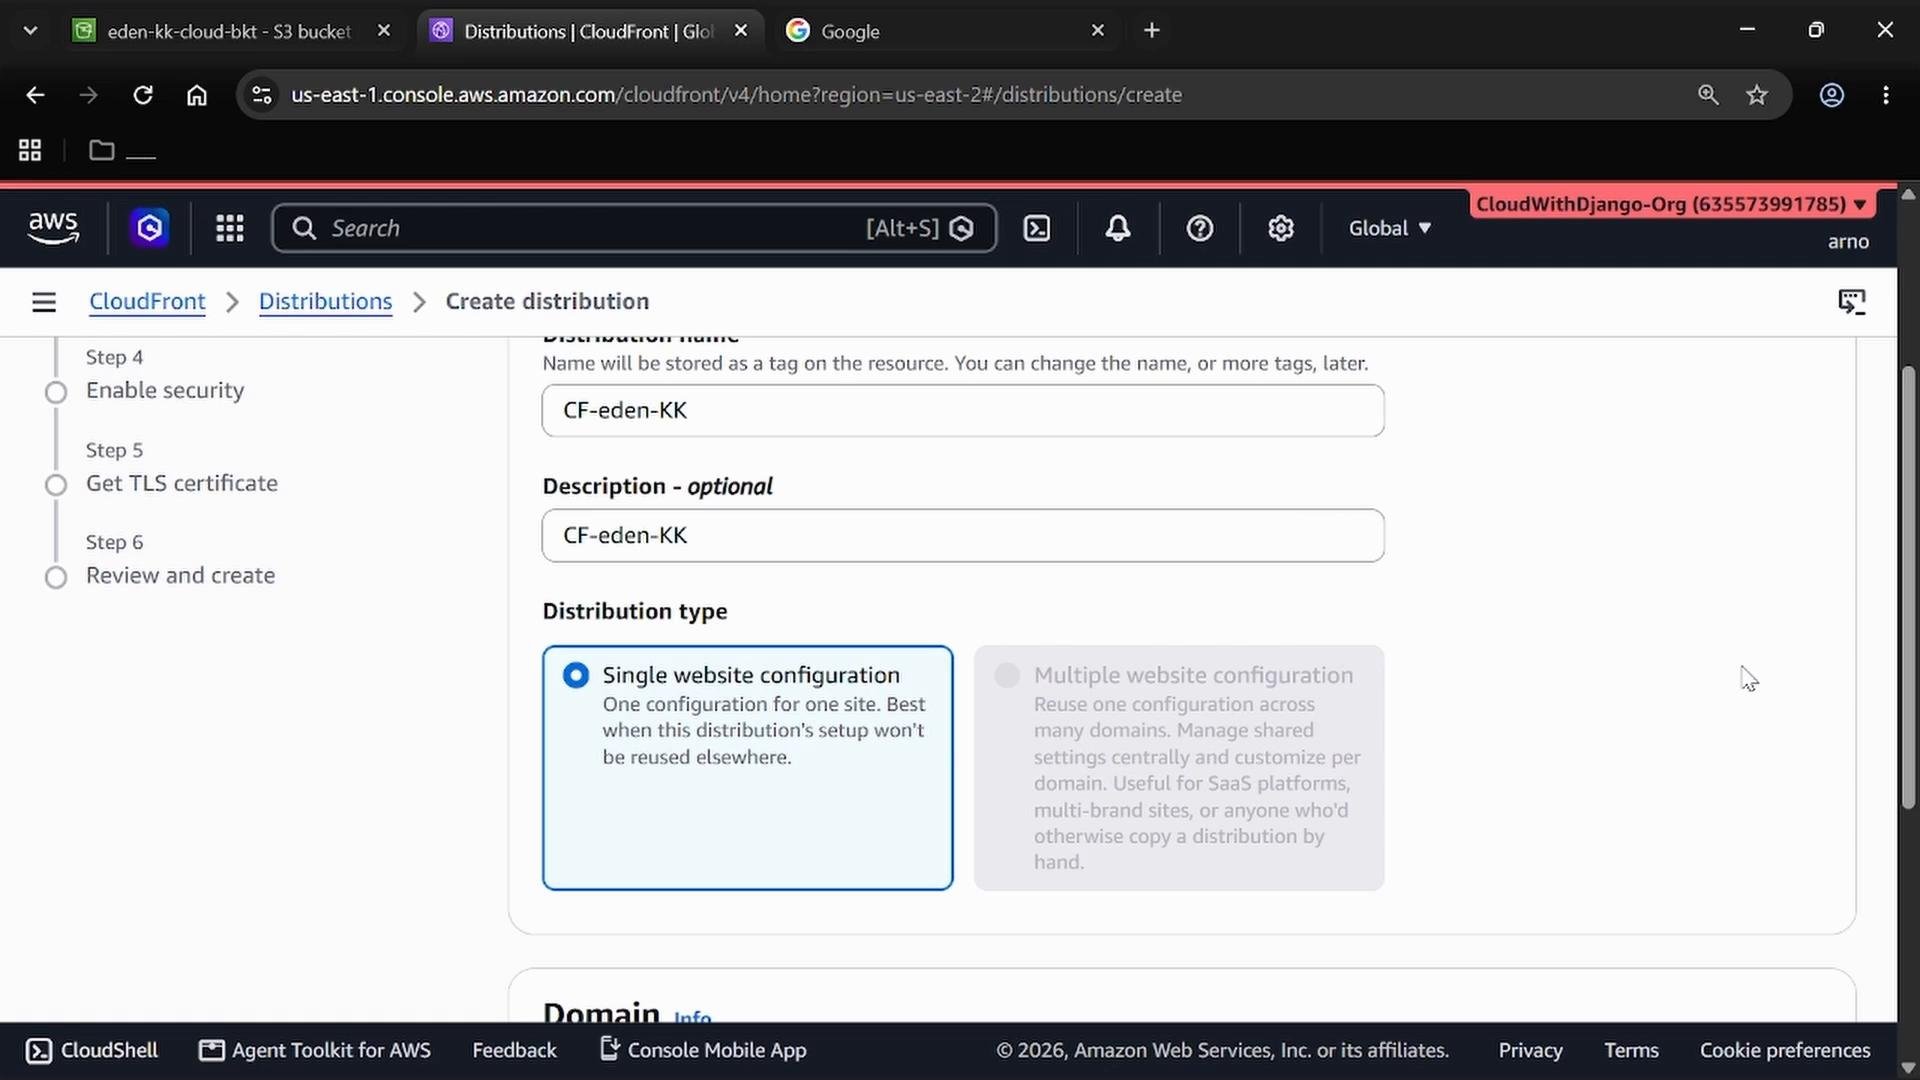Click the page vertical scrollbar thumb

pyautogui.click(x=1908, y=588)
